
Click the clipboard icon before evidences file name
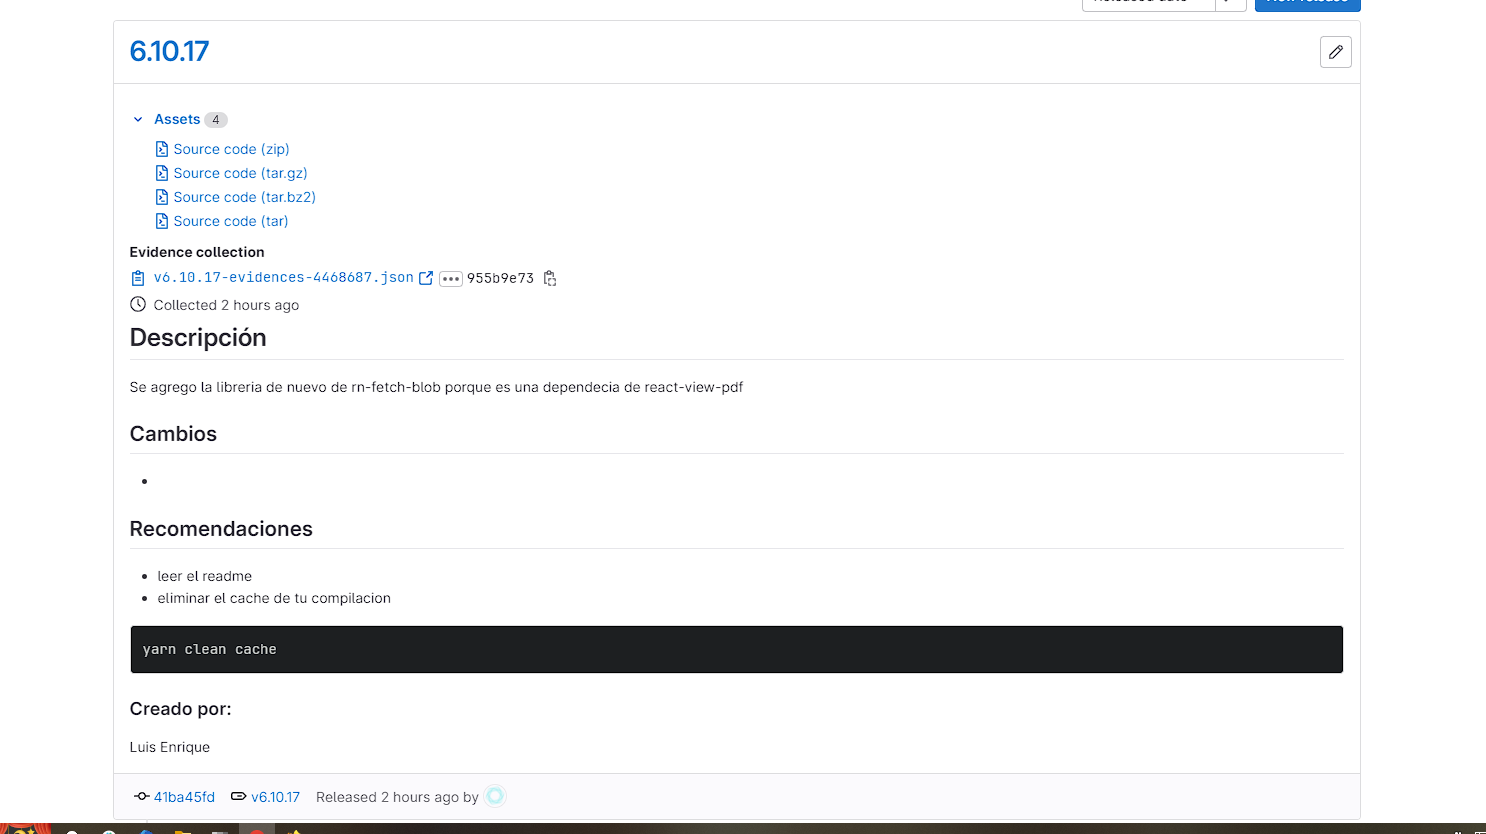138,278
